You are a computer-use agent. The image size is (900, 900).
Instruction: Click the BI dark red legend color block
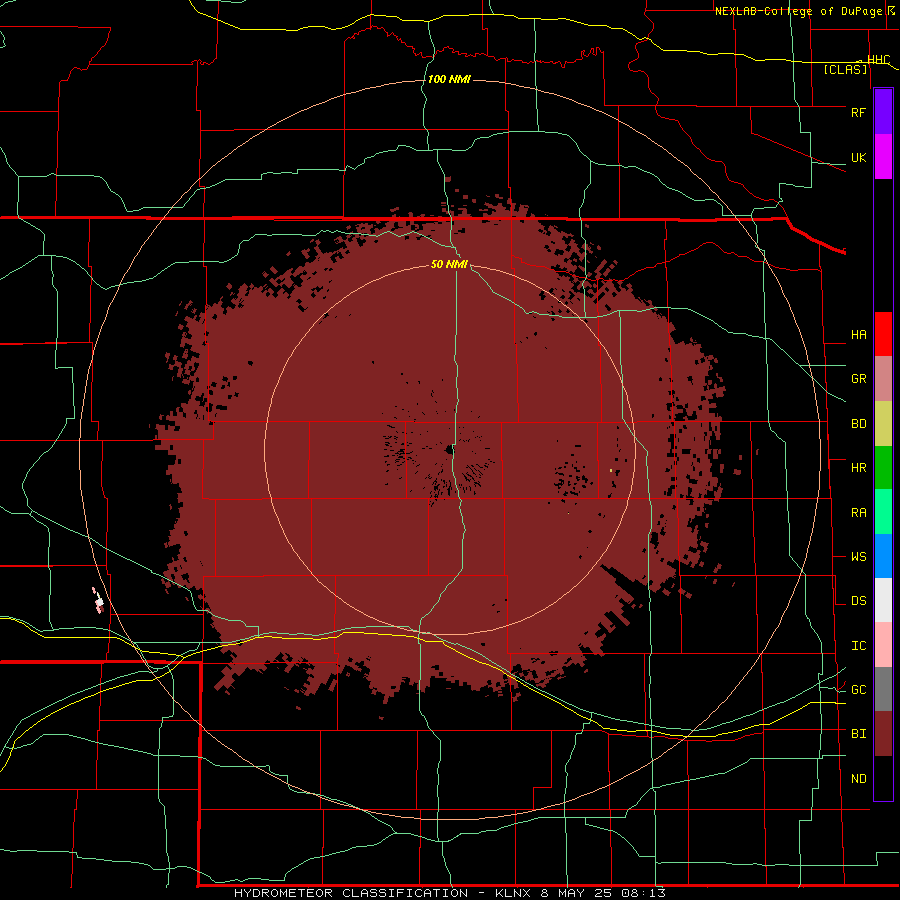[883, 734]
